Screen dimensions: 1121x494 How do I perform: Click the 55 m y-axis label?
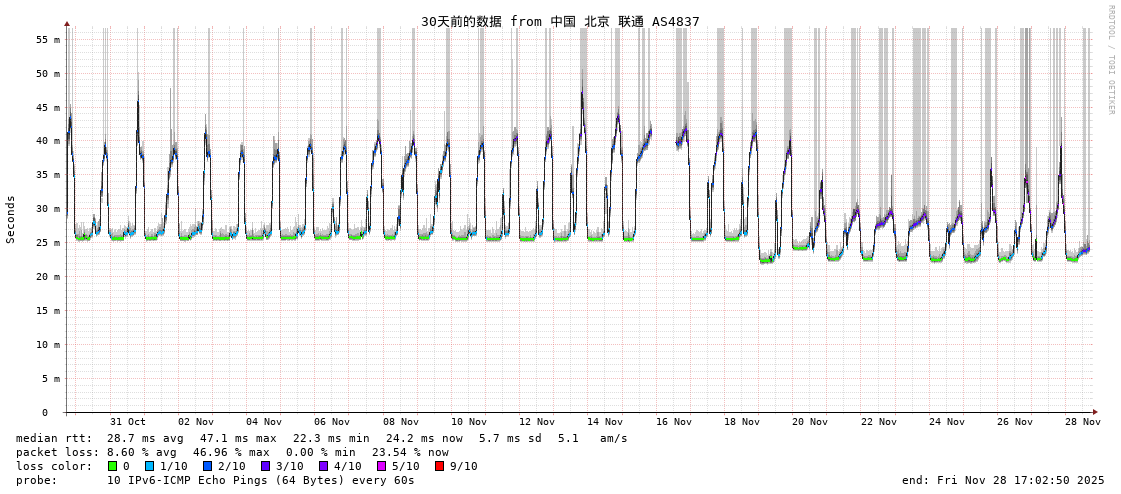click(x=49, y=39)
